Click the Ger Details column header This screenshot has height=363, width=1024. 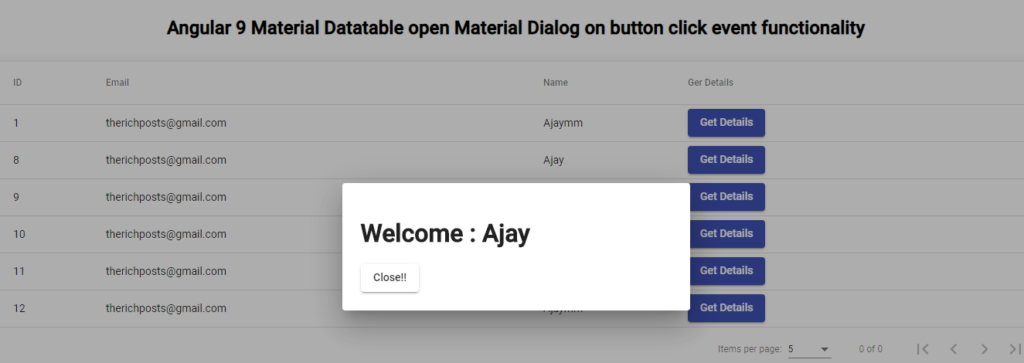pyautogui.click(x=711, y=83)
